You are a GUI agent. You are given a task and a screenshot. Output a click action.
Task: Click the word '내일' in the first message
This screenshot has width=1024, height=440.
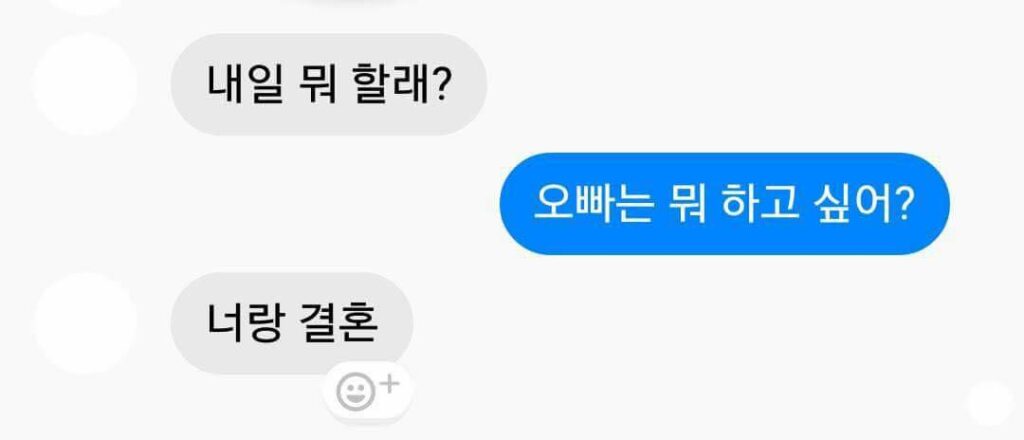tap(245, 85)
